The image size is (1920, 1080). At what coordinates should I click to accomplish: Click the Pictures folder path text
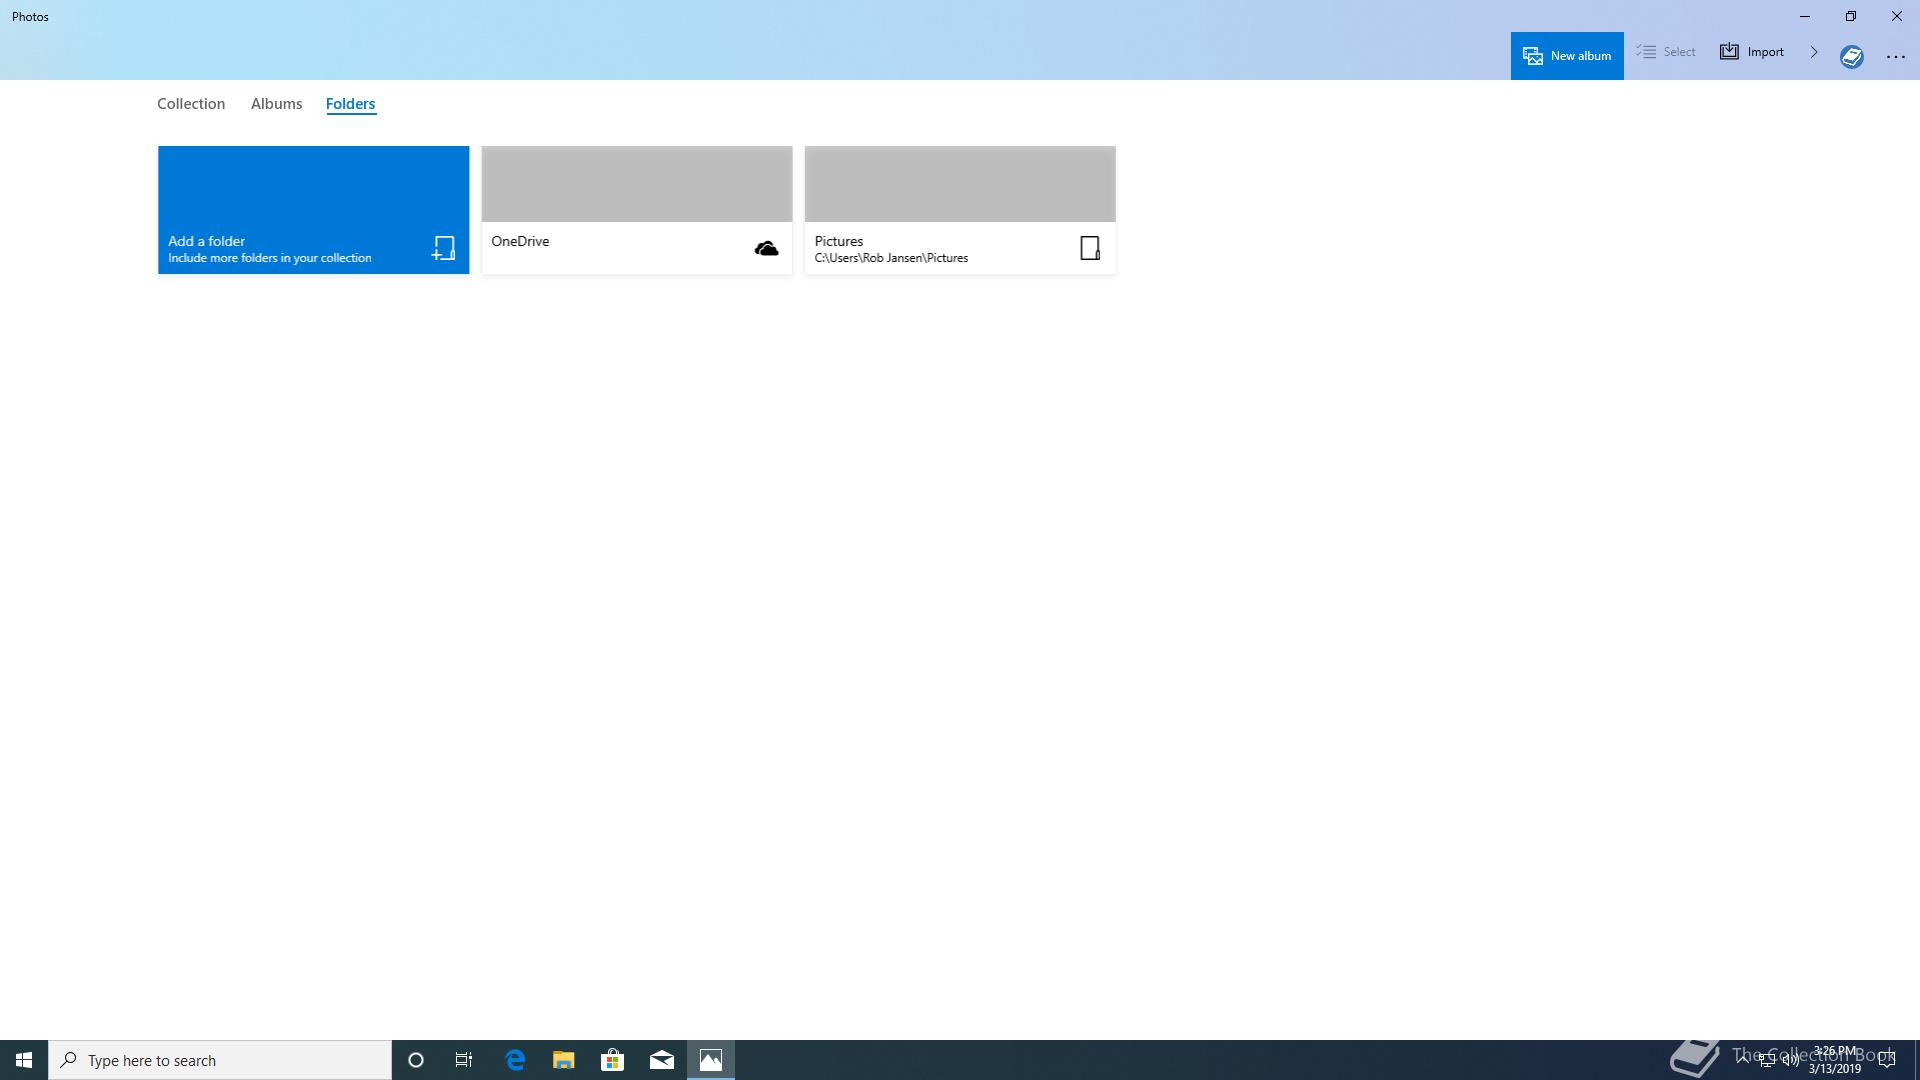coord(891,258)
